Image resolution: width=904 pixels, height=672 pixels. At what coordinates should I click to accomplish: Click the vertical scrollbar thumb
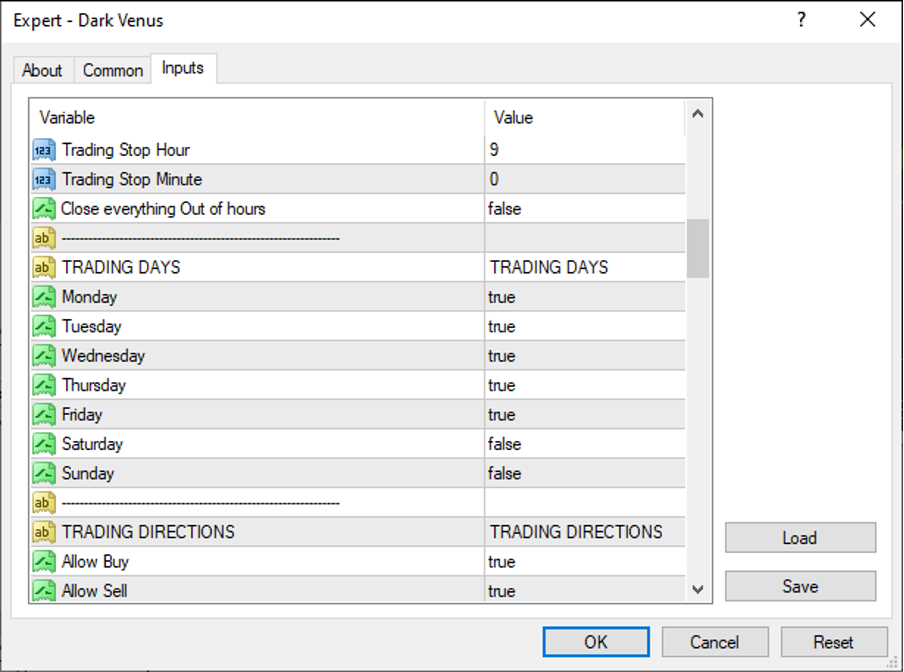pyautogui.click(x=698, y=248)
